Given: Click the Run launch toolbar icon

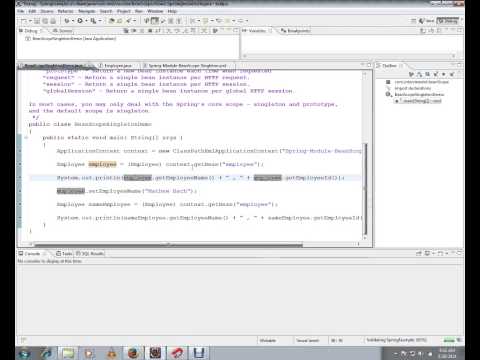Looking at the screenshot, I should (x=80, y=21).
